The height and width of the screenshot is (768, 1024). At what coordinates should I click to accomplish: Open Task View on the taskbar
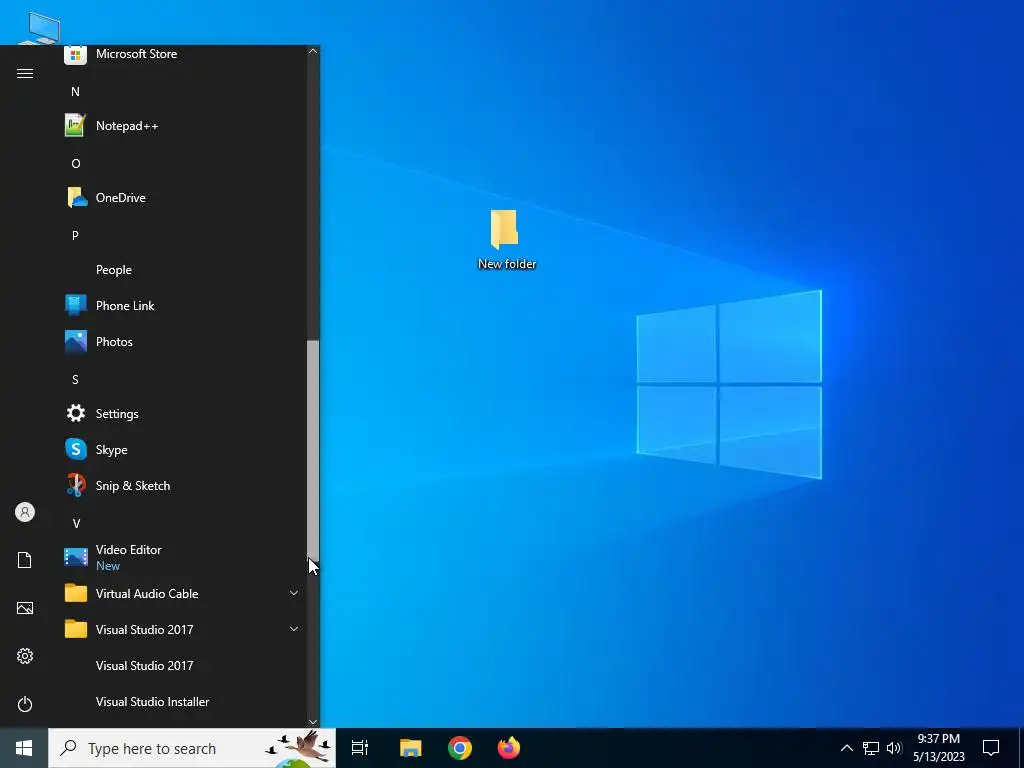[x=360, y=748]
